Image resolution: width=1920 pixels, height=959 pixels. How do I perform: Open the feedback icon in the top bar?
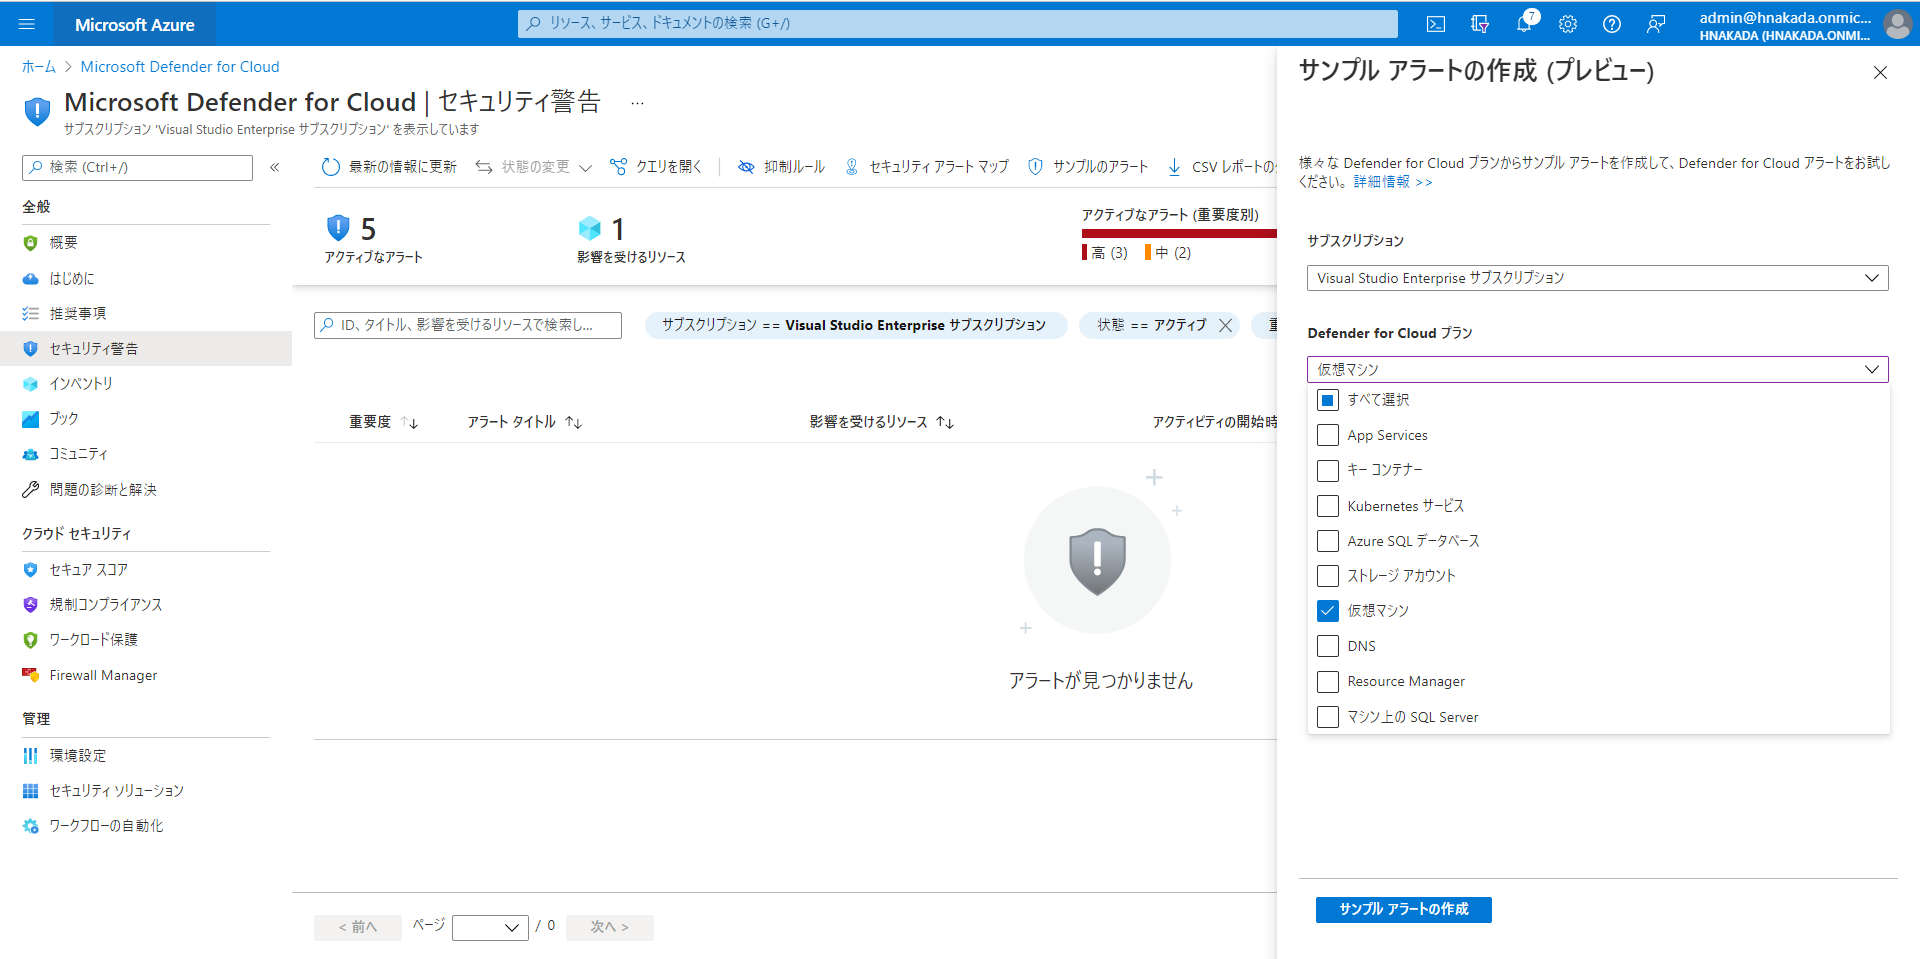[1656, 24]
